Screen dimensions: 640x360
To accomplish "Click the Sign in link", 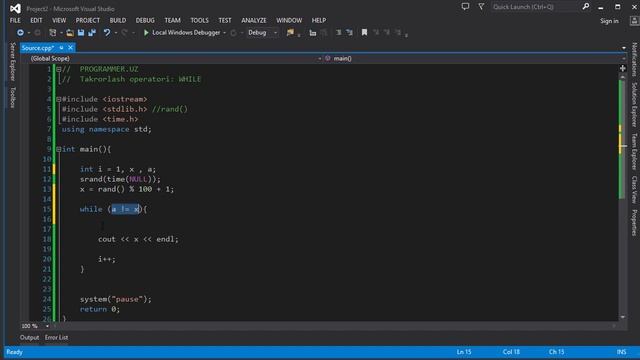I will [x=609, y=21].
